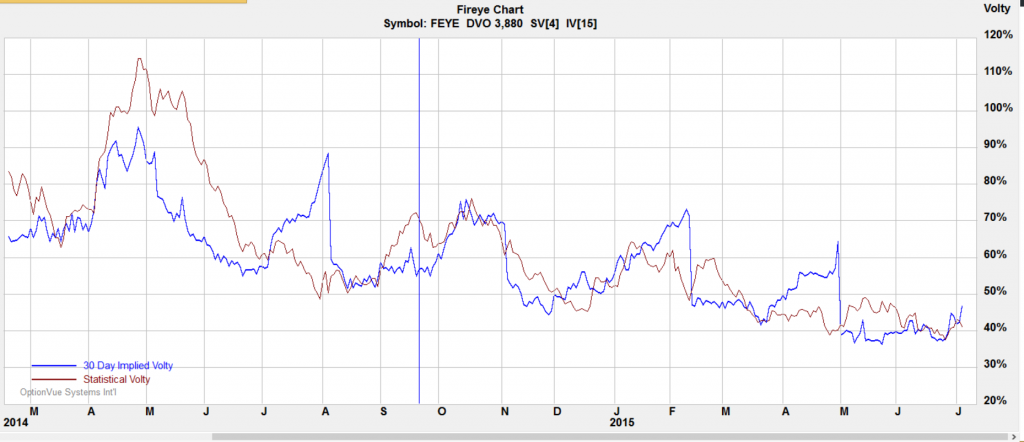Click the 'O' October month label
Screen dimensions: 1024x442
[442, 411]
